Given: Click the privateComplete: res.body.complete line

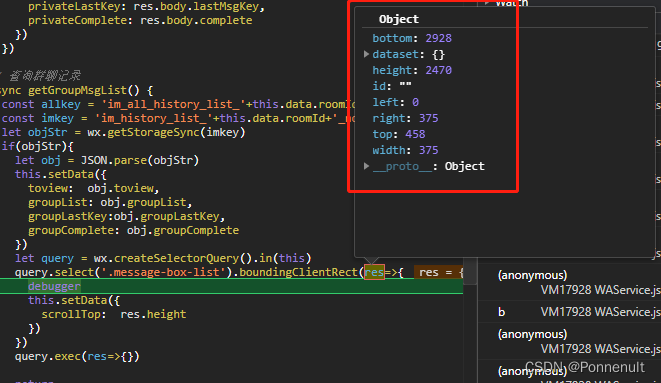Looking at the screenshot, I should coord(140,20).
